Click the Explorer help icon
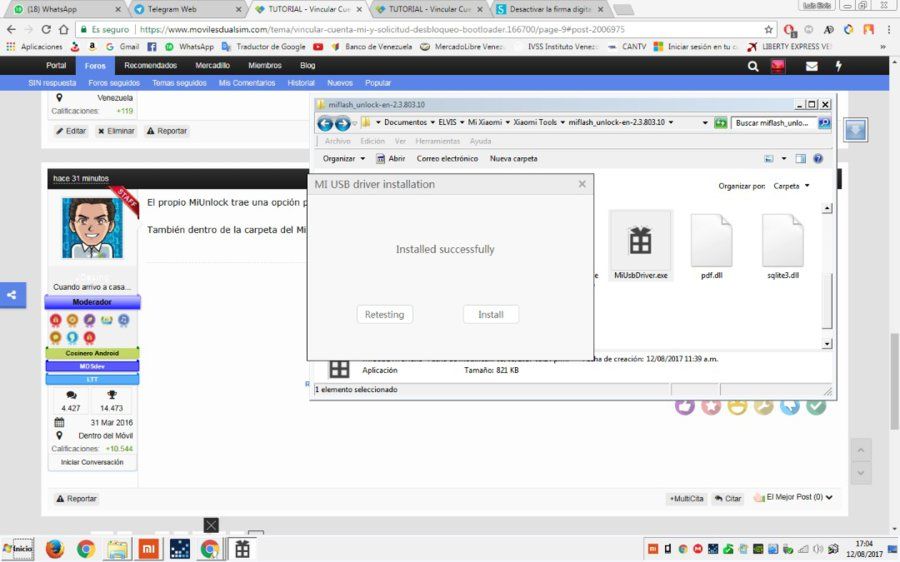This screenshot has height=562, width=900. click(x=818, y=158)
